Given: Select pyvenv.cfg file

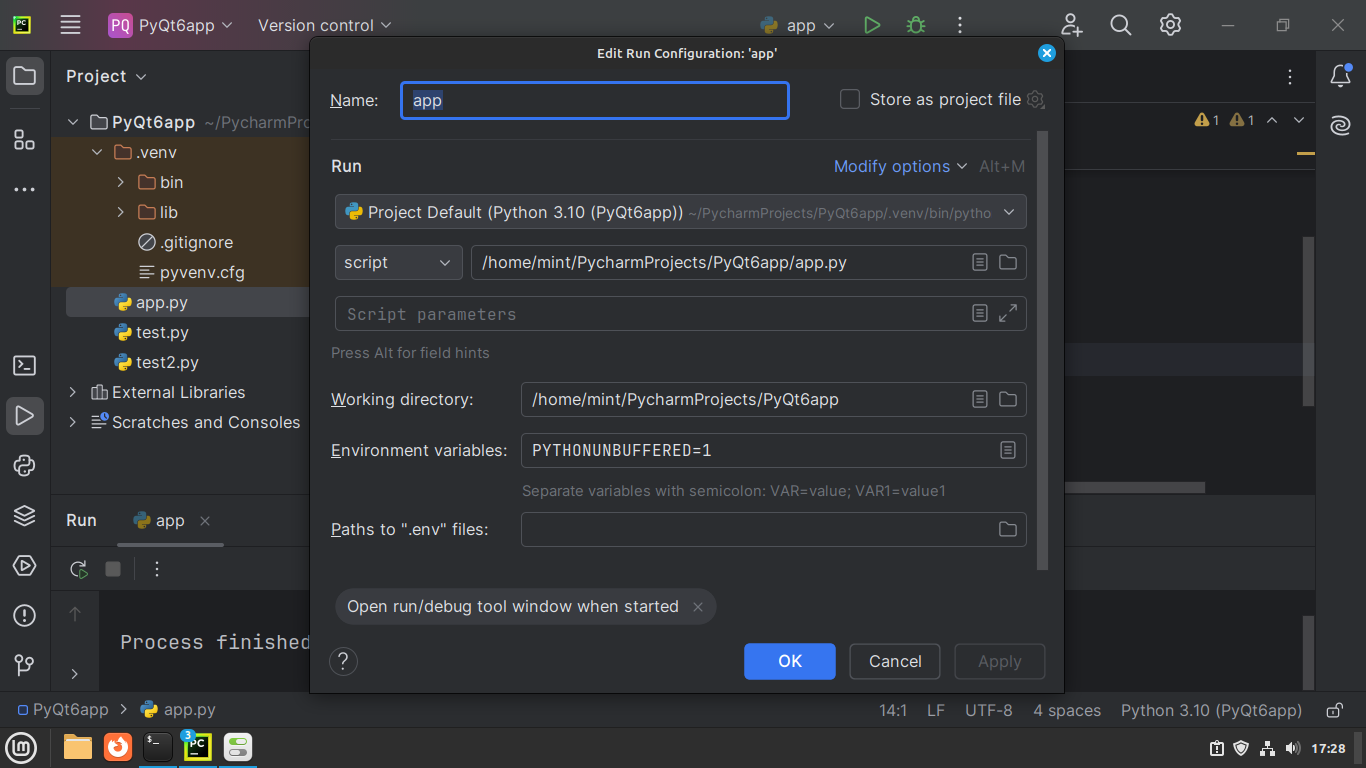Looking at the screenshot, I should coord(202,272).
